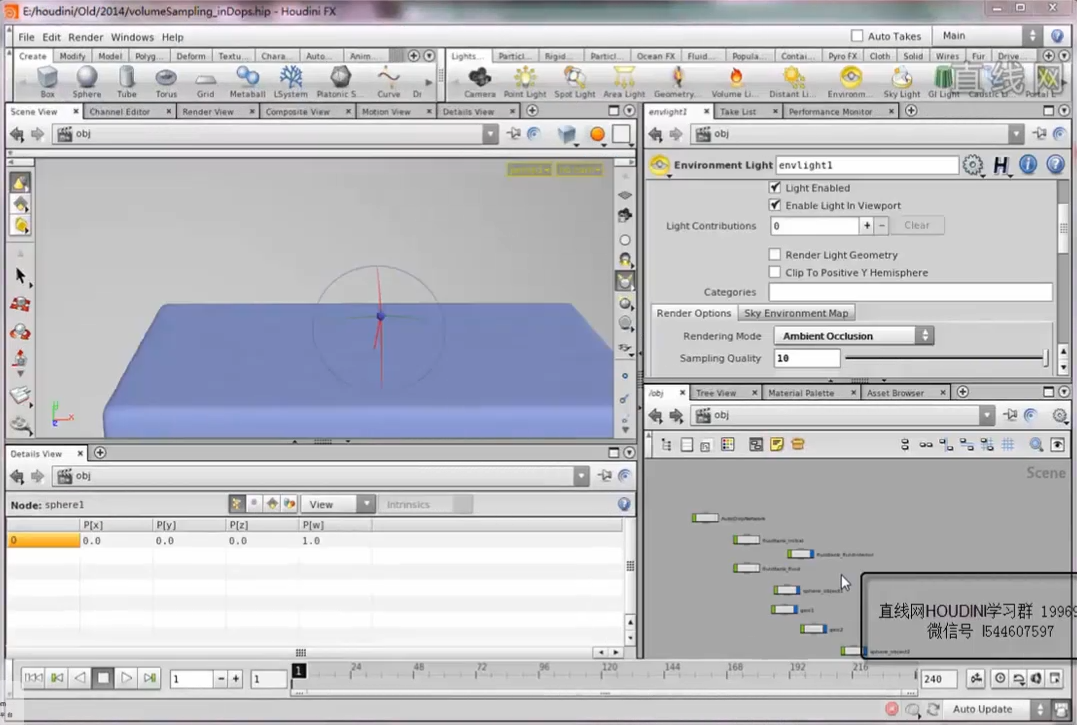The height and width of the screenshot is (725, 1077).
Task: Click the plus Light Contributions button
Action: (x=867, y=225)
